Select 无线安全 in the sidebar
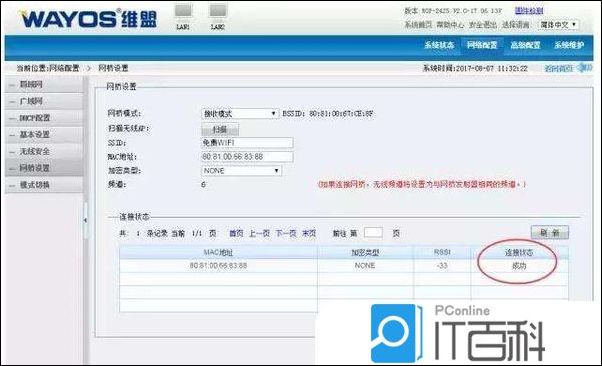This screenshot has height=366, width=602. point(44,152)
